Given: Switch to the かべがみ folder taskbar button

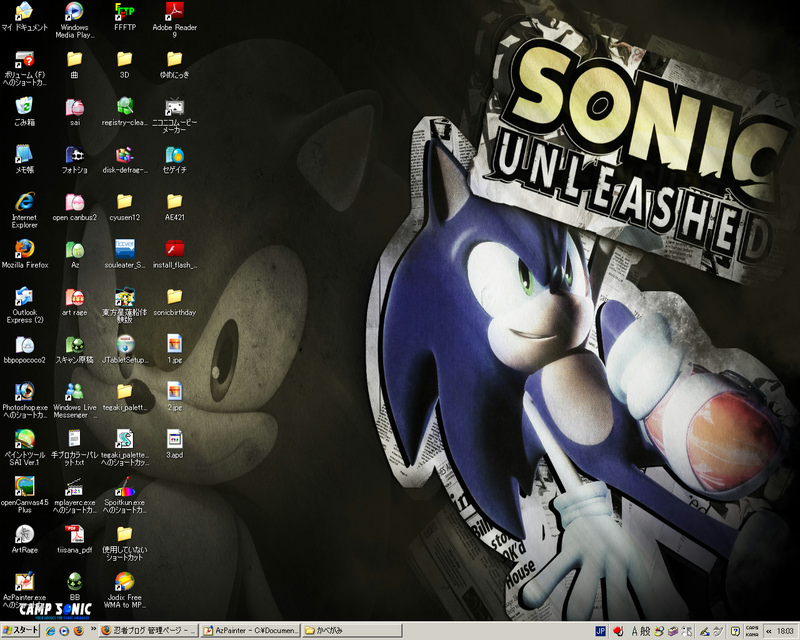Looking at the screenshot, I should point(350,631).
